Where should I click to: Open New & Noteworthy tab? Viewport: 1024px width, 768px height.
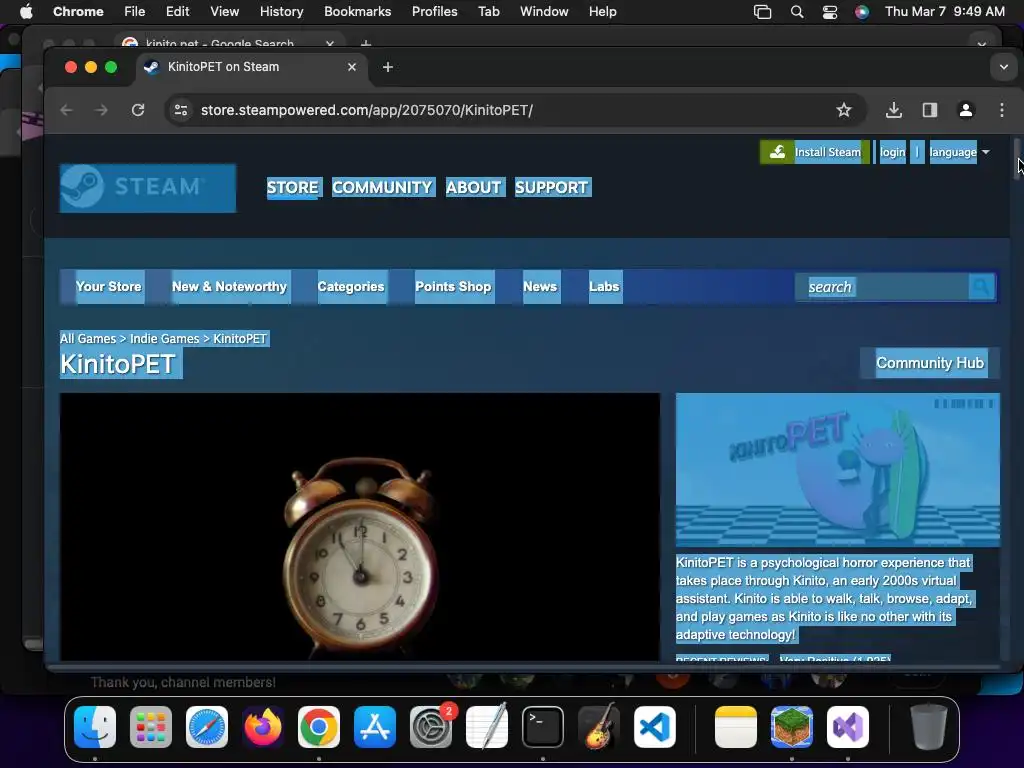pos(229,287)
